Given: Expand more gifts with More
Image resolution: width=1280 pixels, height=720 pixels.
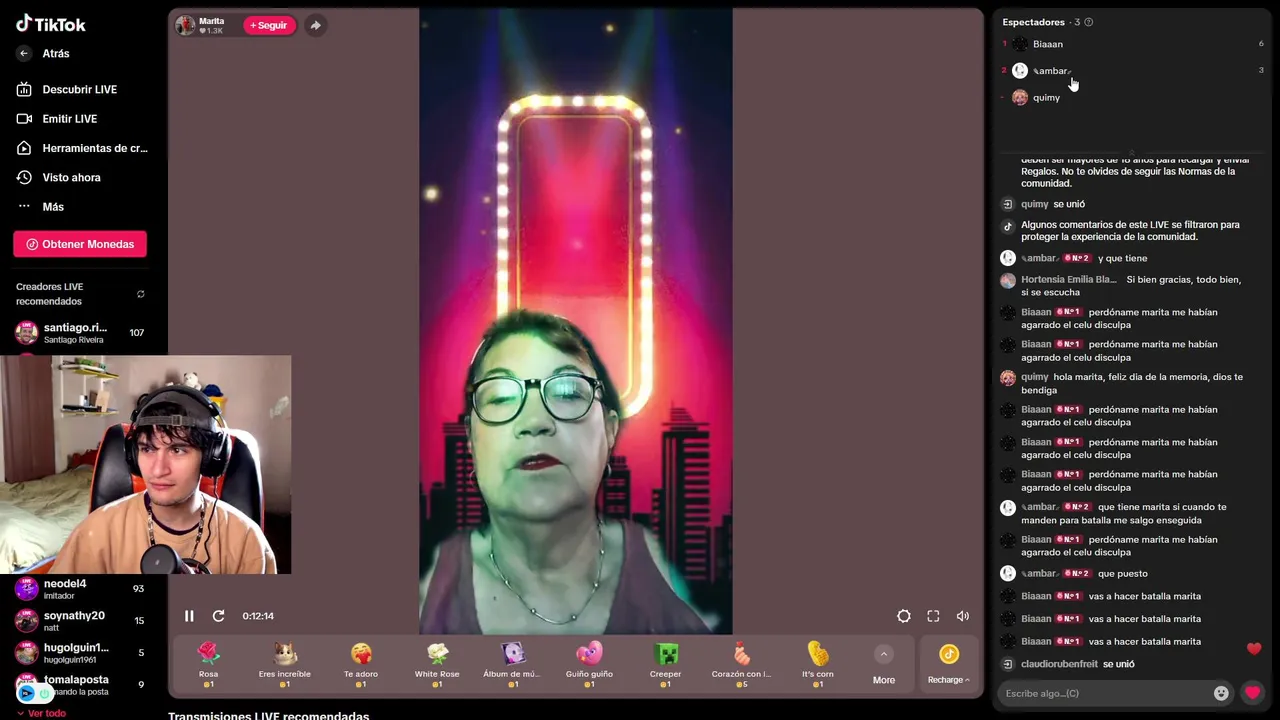Looking at the screenshot, I should (x=884, y=666).
